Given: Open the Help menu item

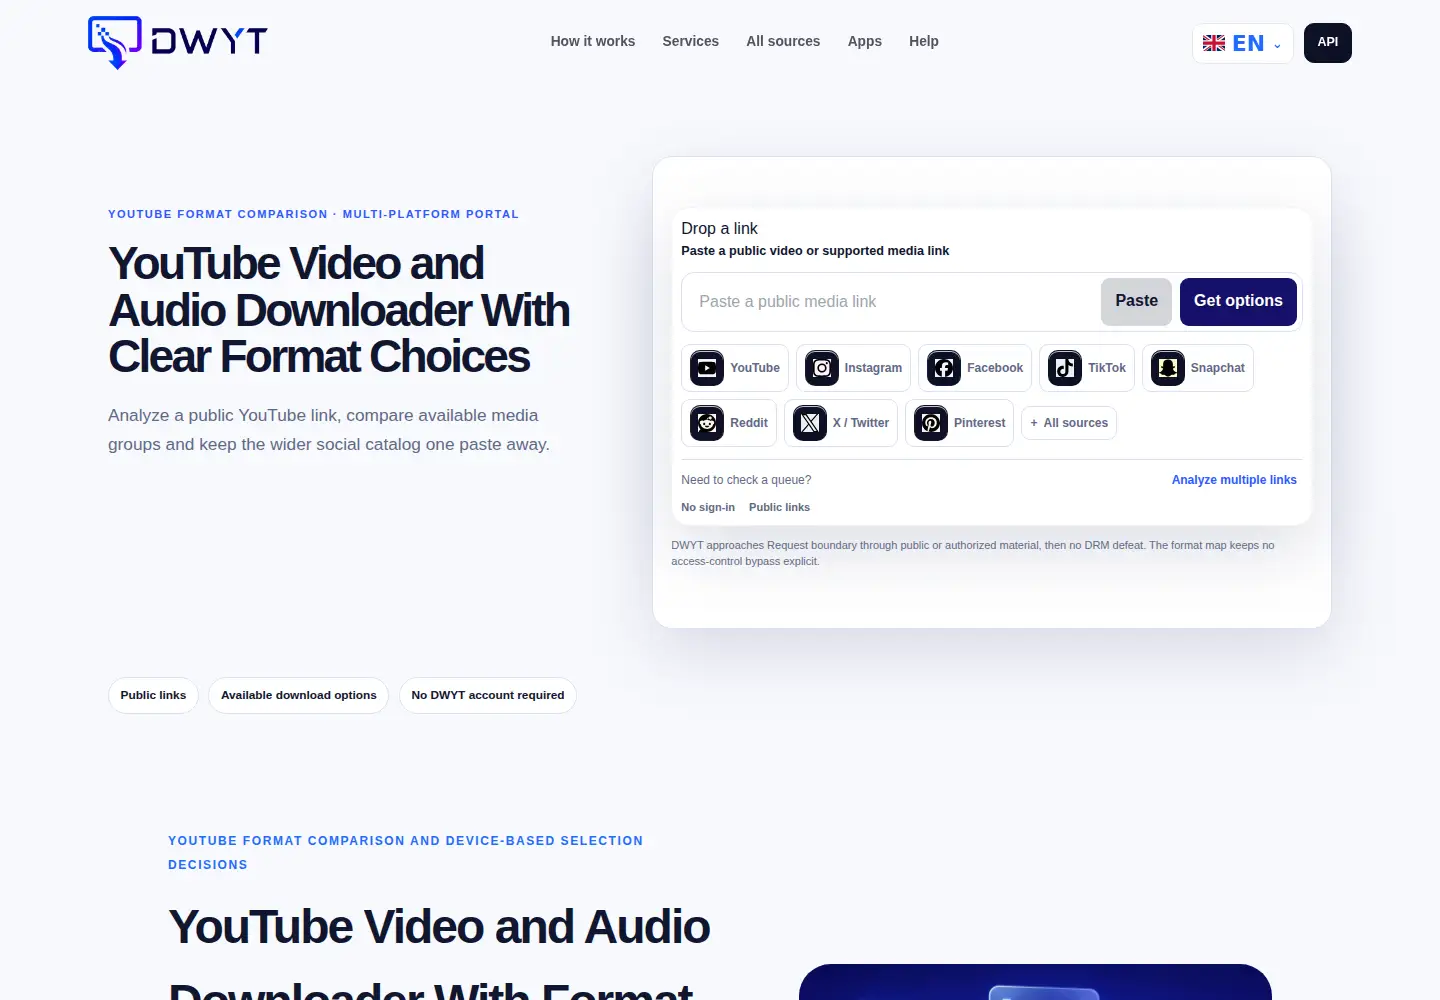Looking at the screenshot, I should tap(924, 41).
